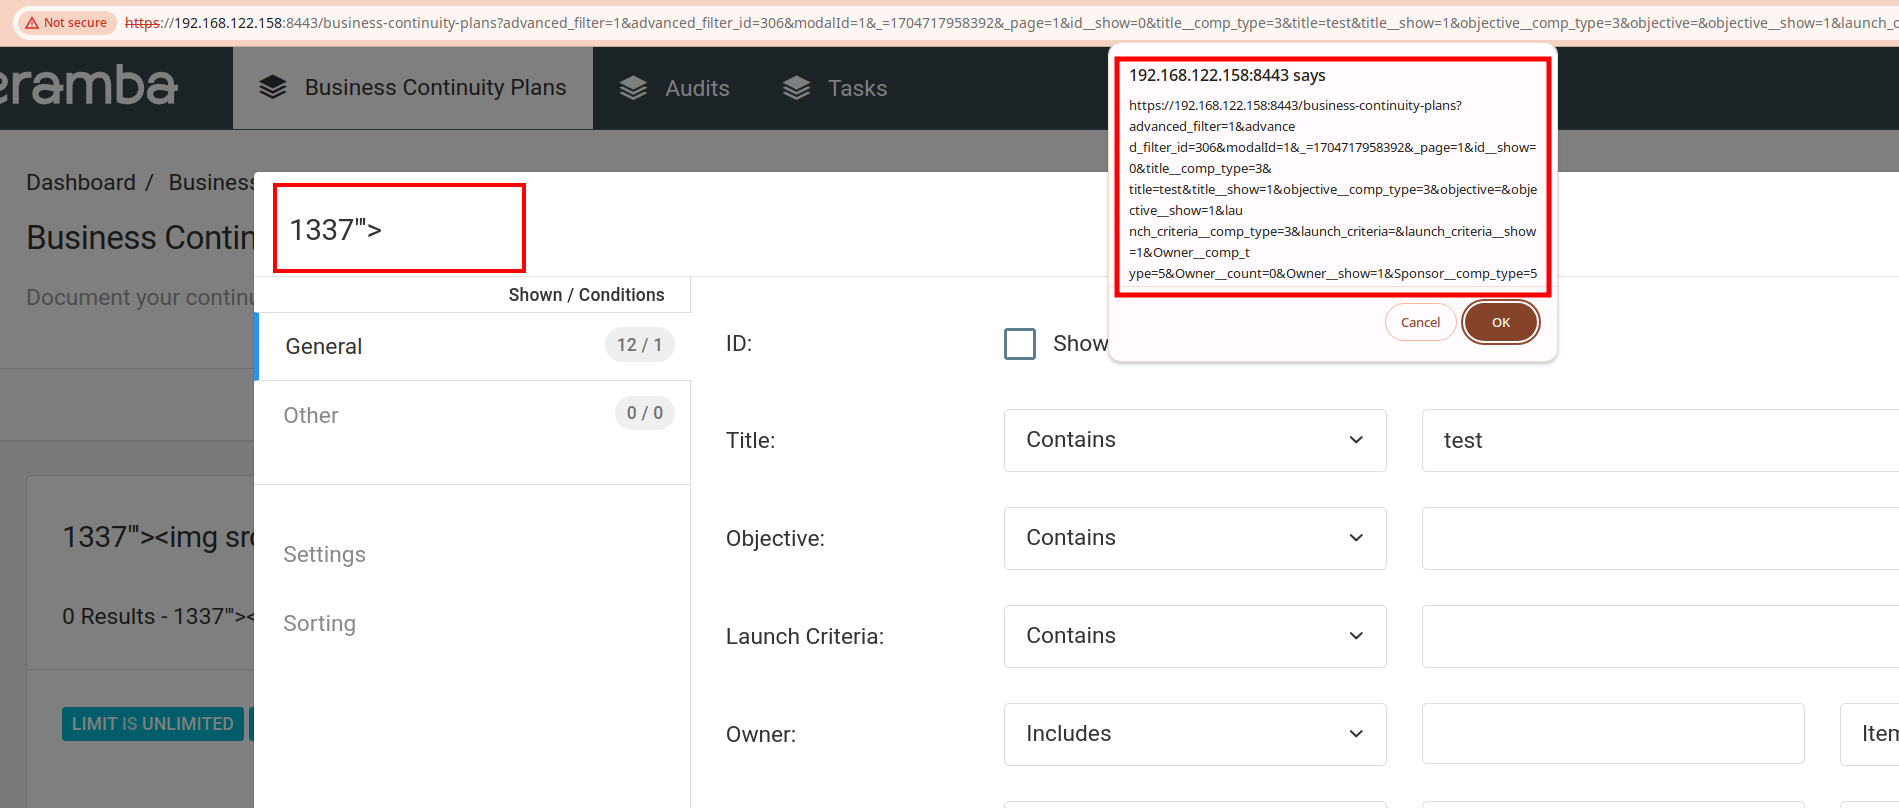Screen dimensions: 1899x808
Task: Go to Dashboard breadcrumb link
Action: point(81,182)
